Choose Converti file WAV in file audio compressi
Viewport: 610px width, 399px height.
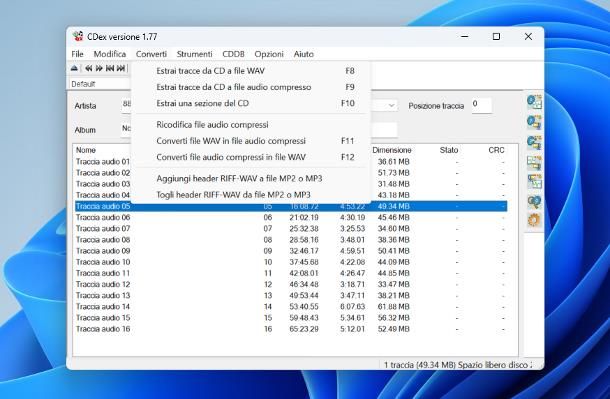(251, 141)
